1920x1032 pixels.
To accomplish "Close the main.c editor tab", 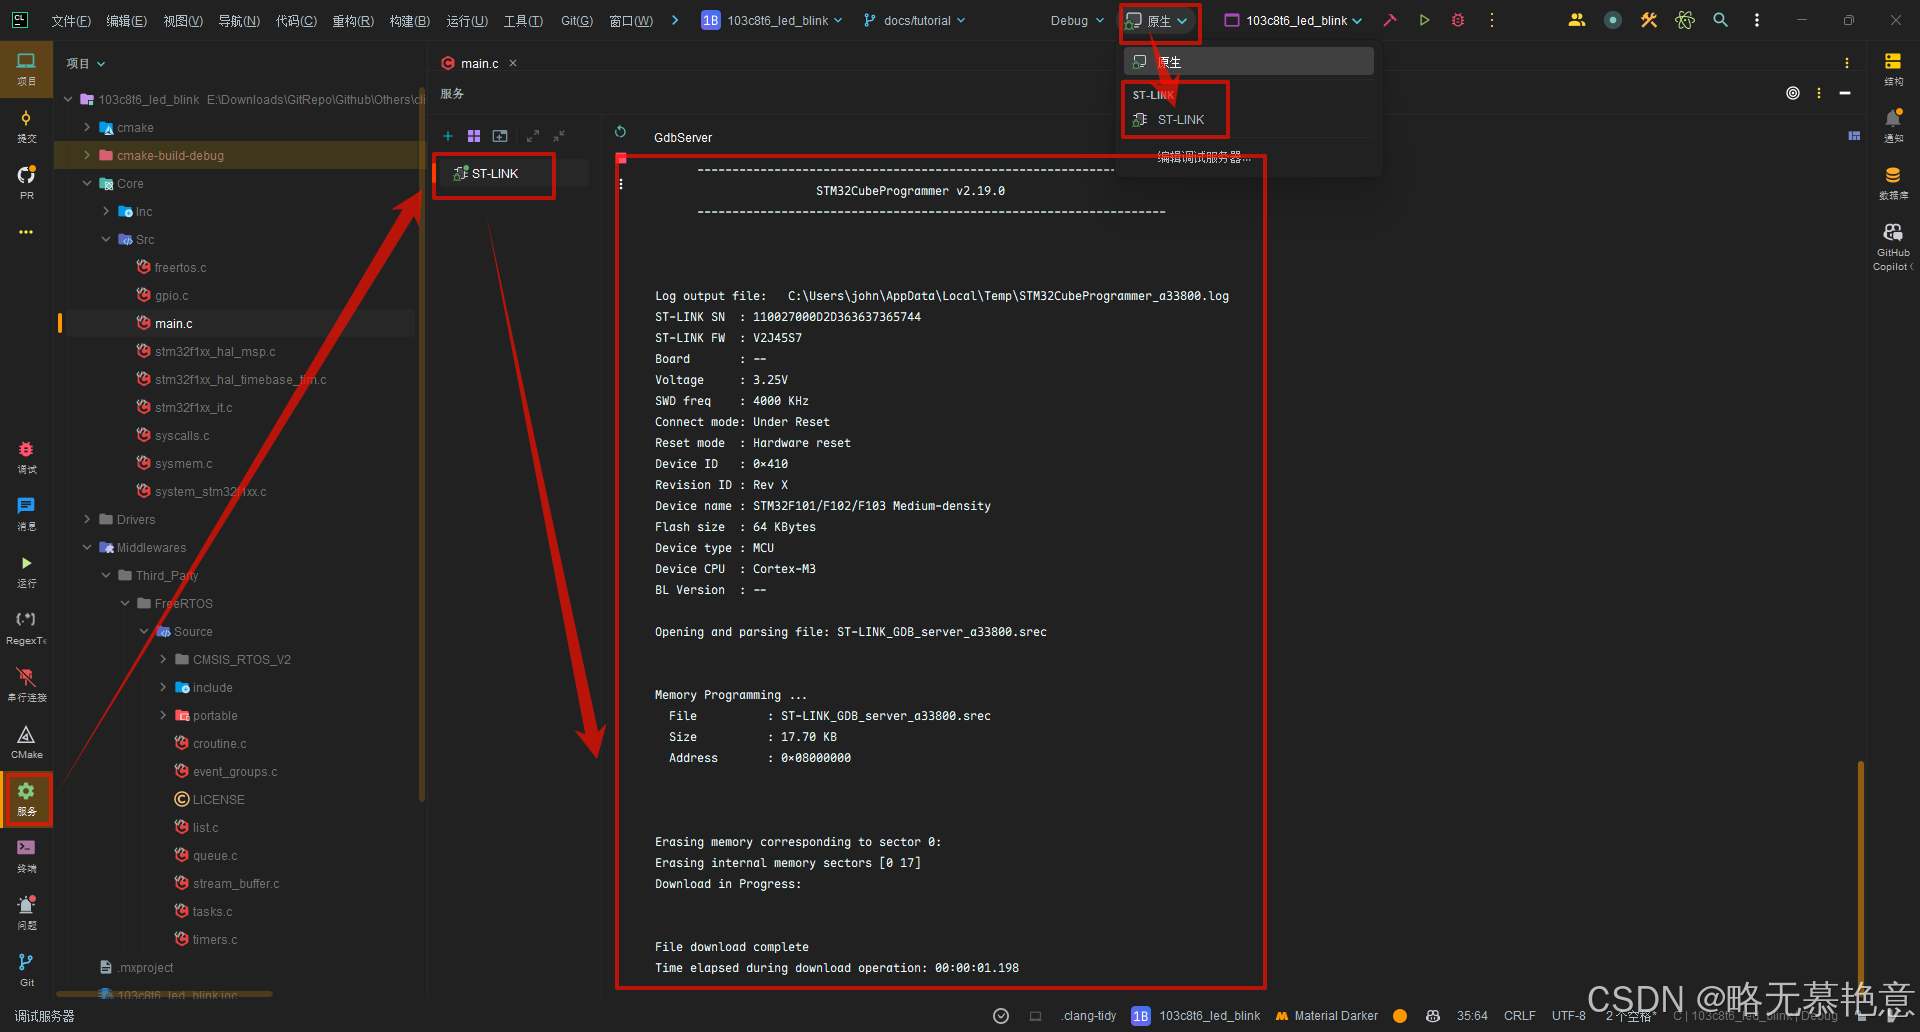I will [x=513, y=63].
